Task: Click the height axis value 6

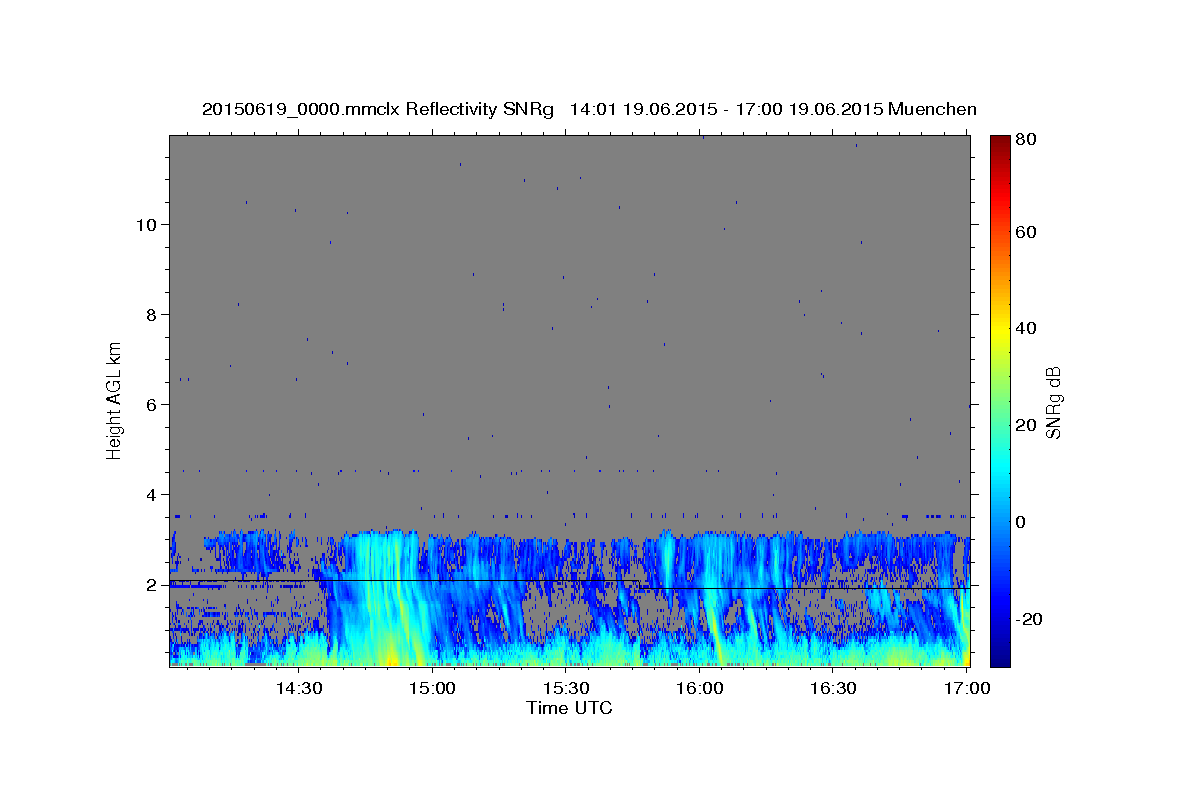Action: pos(149,405)
